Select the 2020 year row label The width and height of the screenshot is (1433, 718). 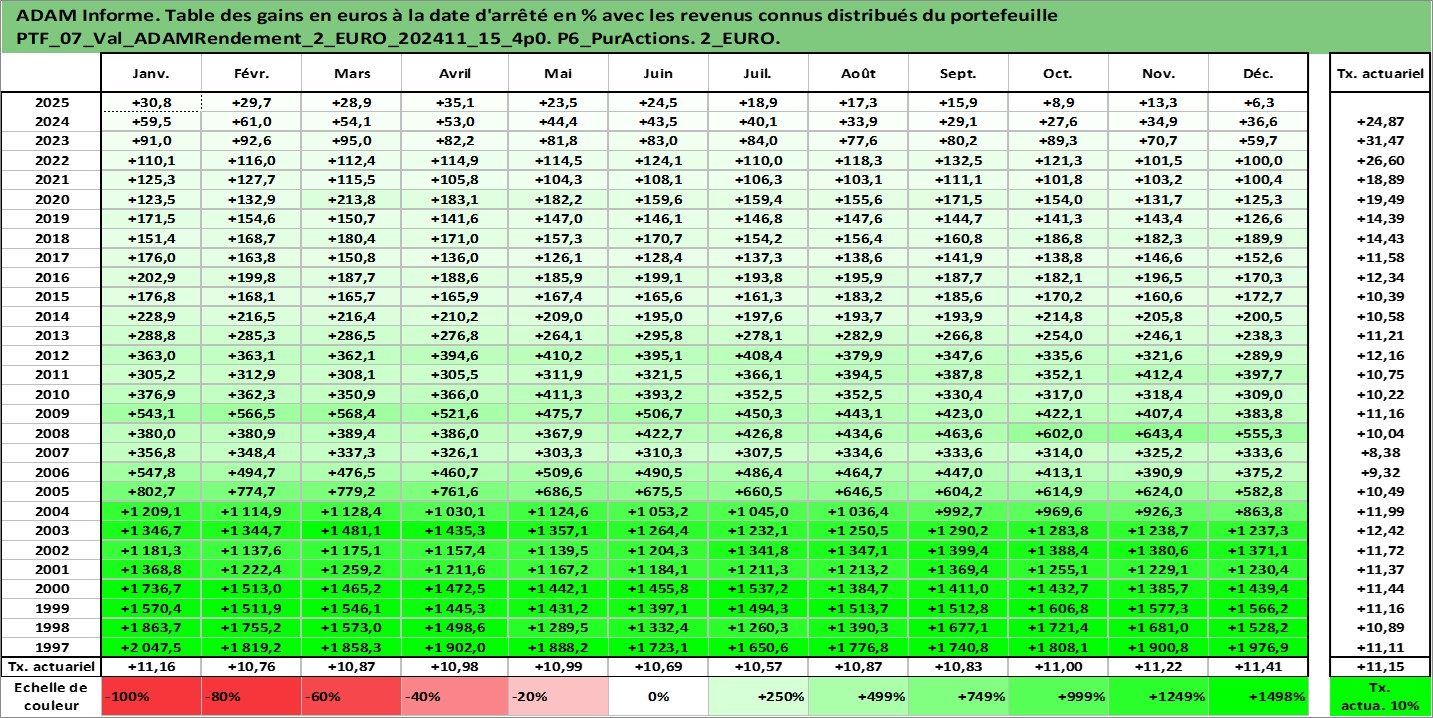pyautogui.click(x=51, y=199)
